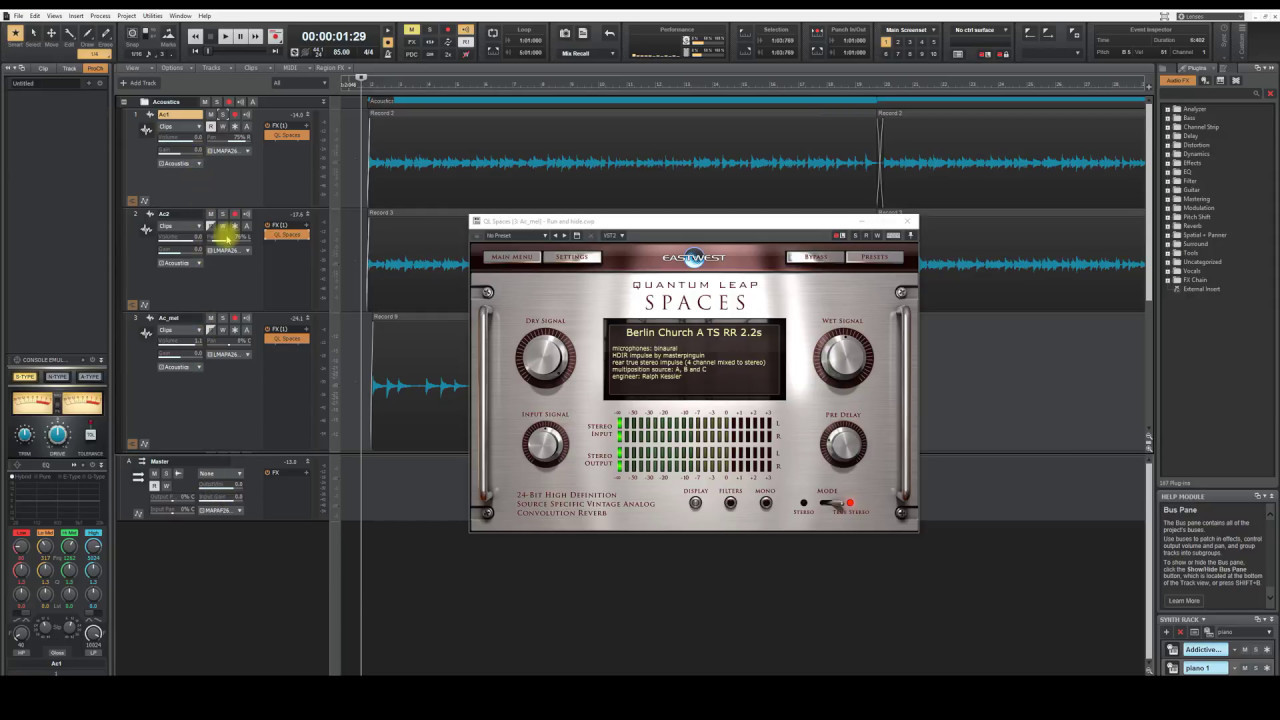The width and height of the screenshot is (1280, 720).
Task: Toggle global FX bypass button
Action: coord(411,42)
